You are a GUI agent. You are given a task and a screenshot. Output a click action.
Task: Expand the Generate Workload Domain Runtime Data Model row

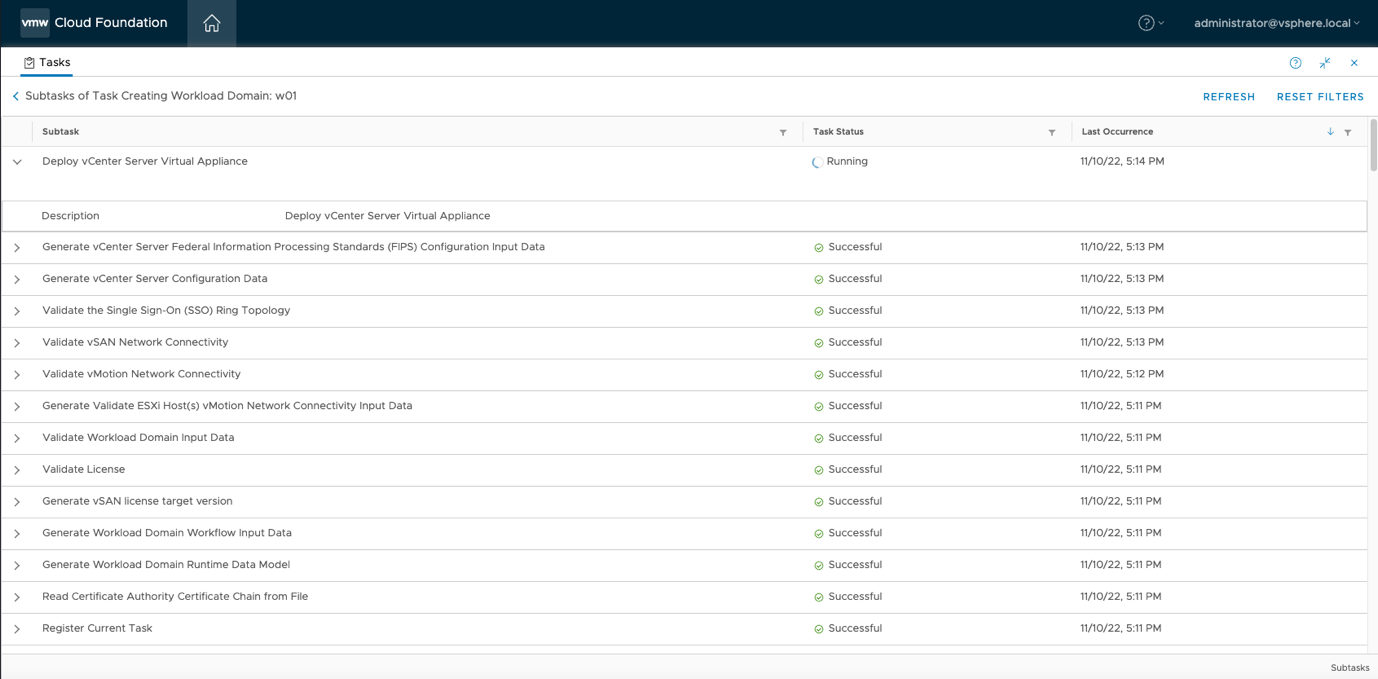tap(17, 565)
